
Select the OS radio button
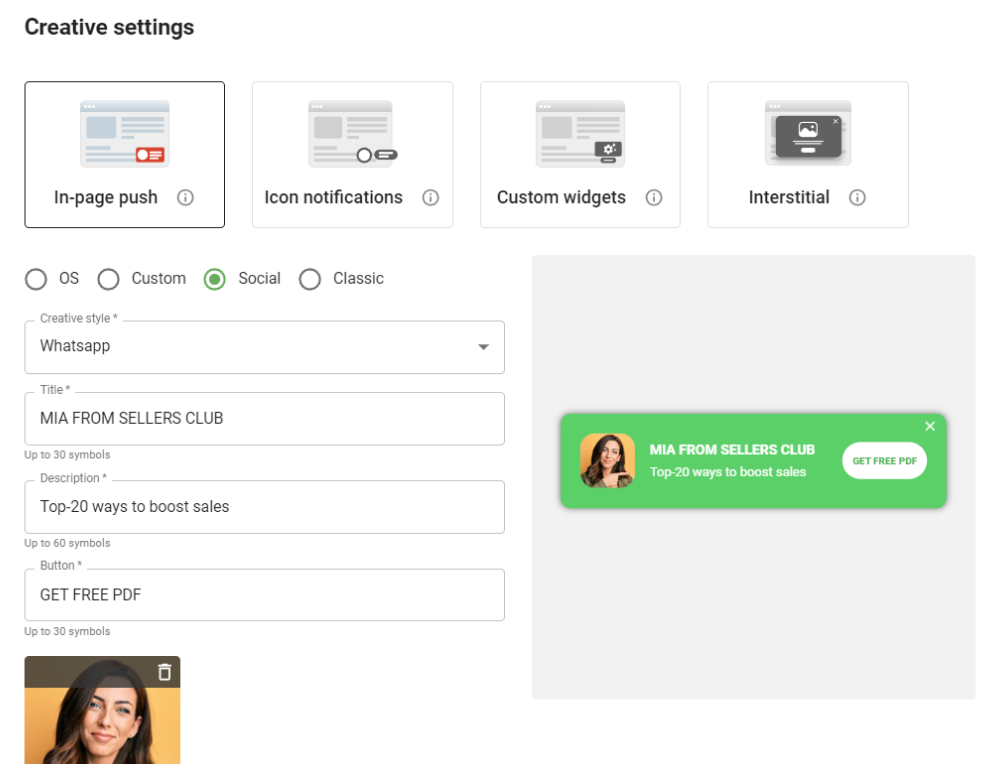click(x=36, y=279)
